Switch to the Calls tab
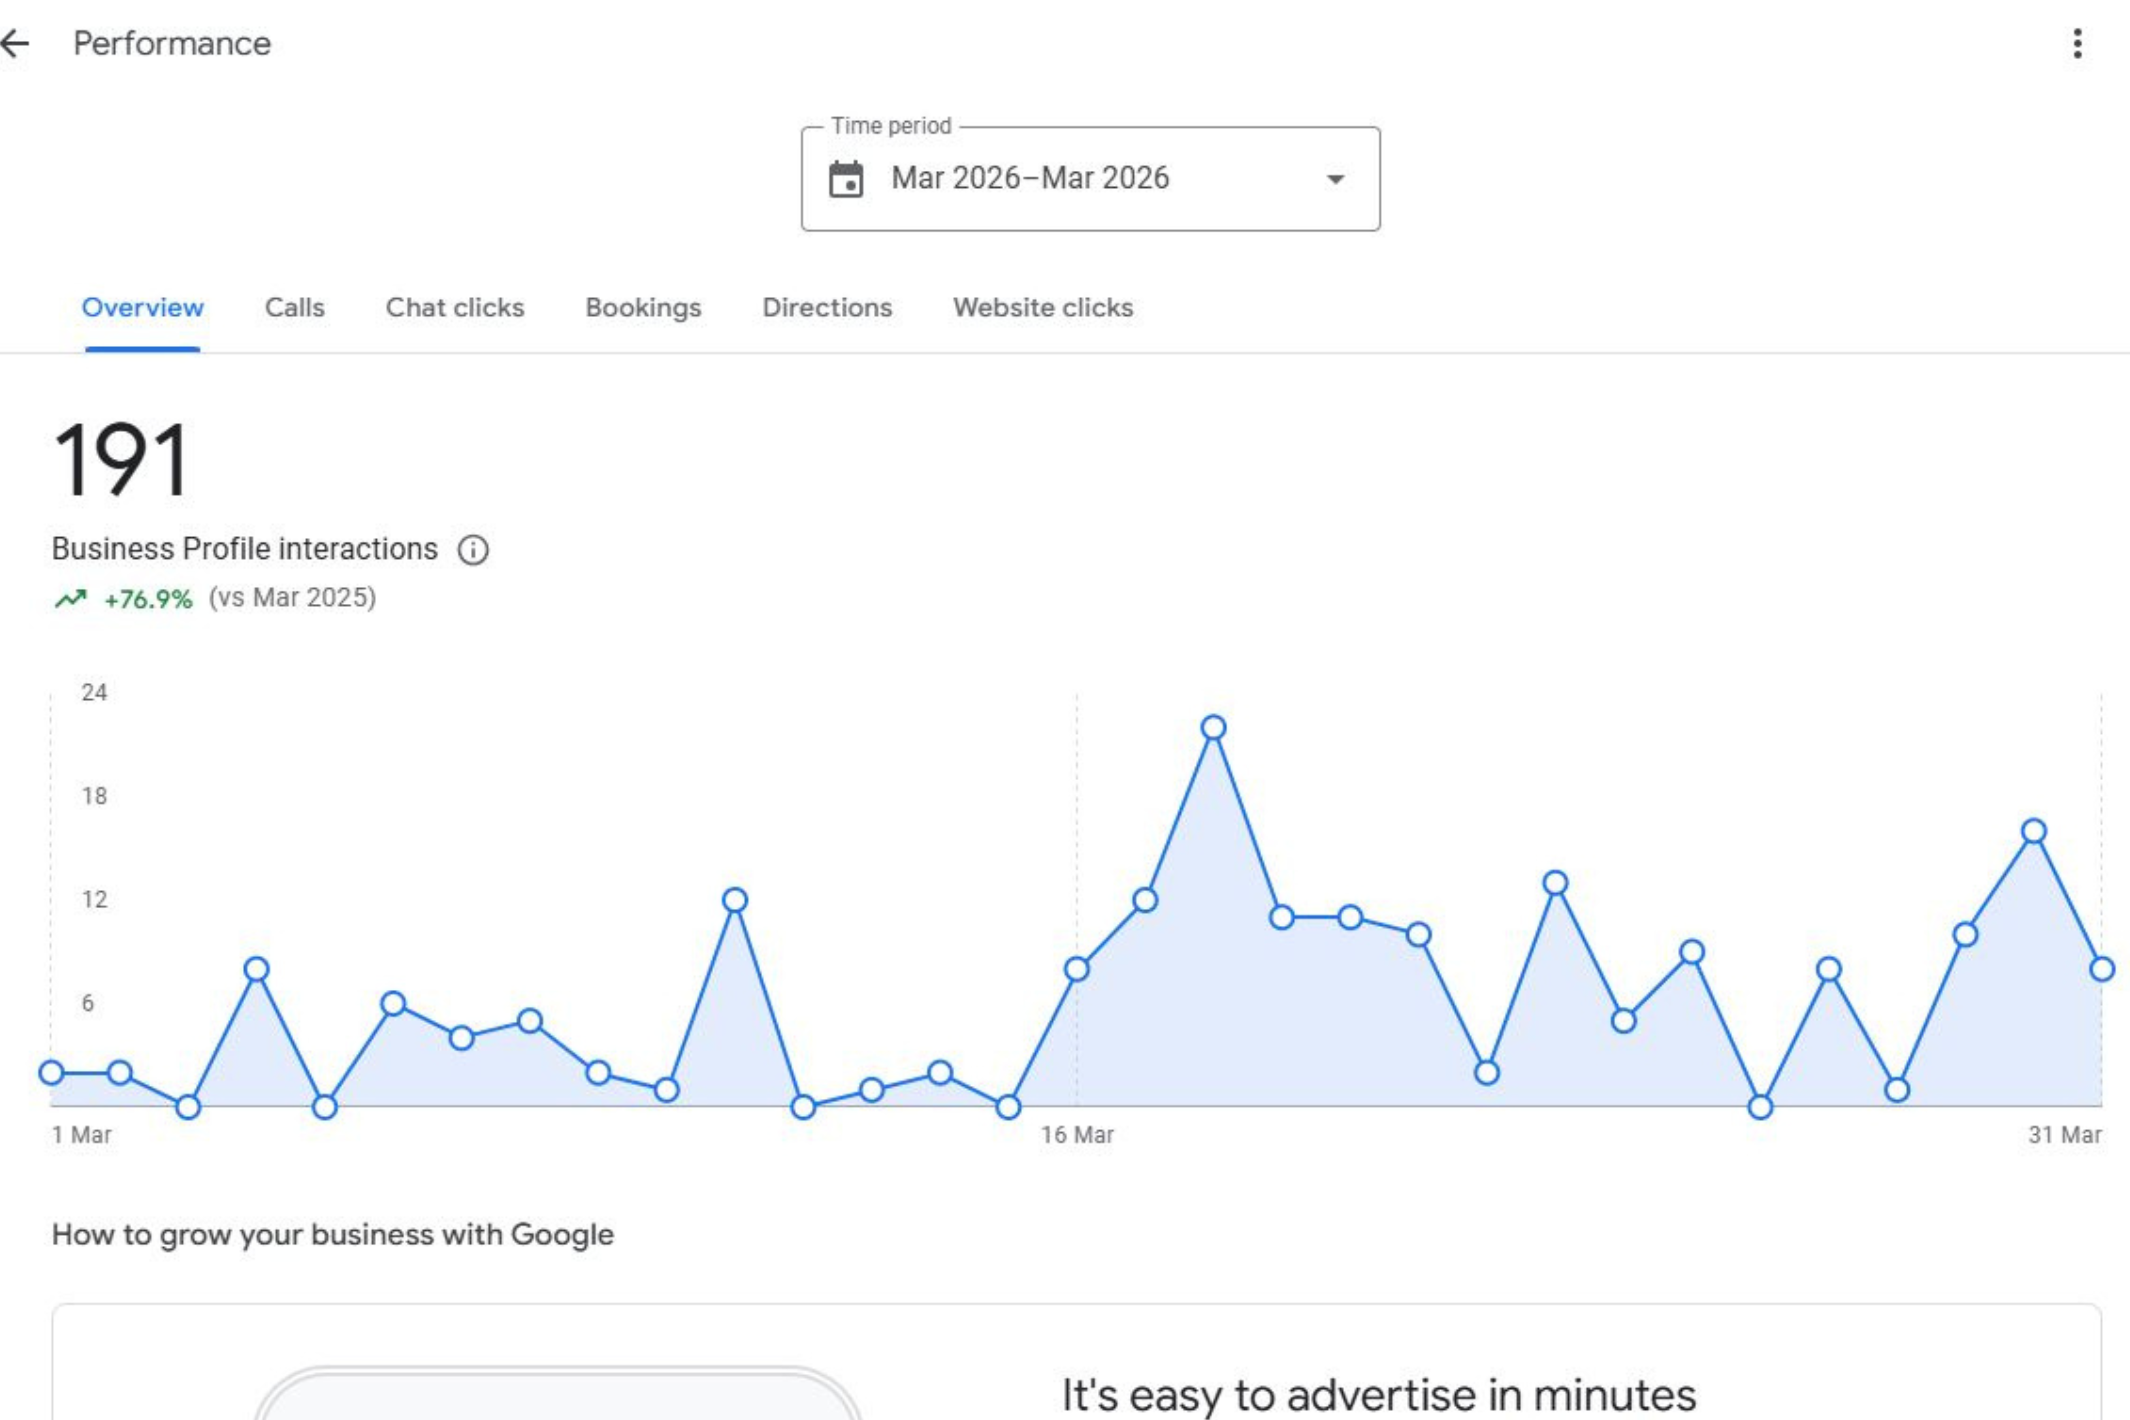 tap(294, 307)
